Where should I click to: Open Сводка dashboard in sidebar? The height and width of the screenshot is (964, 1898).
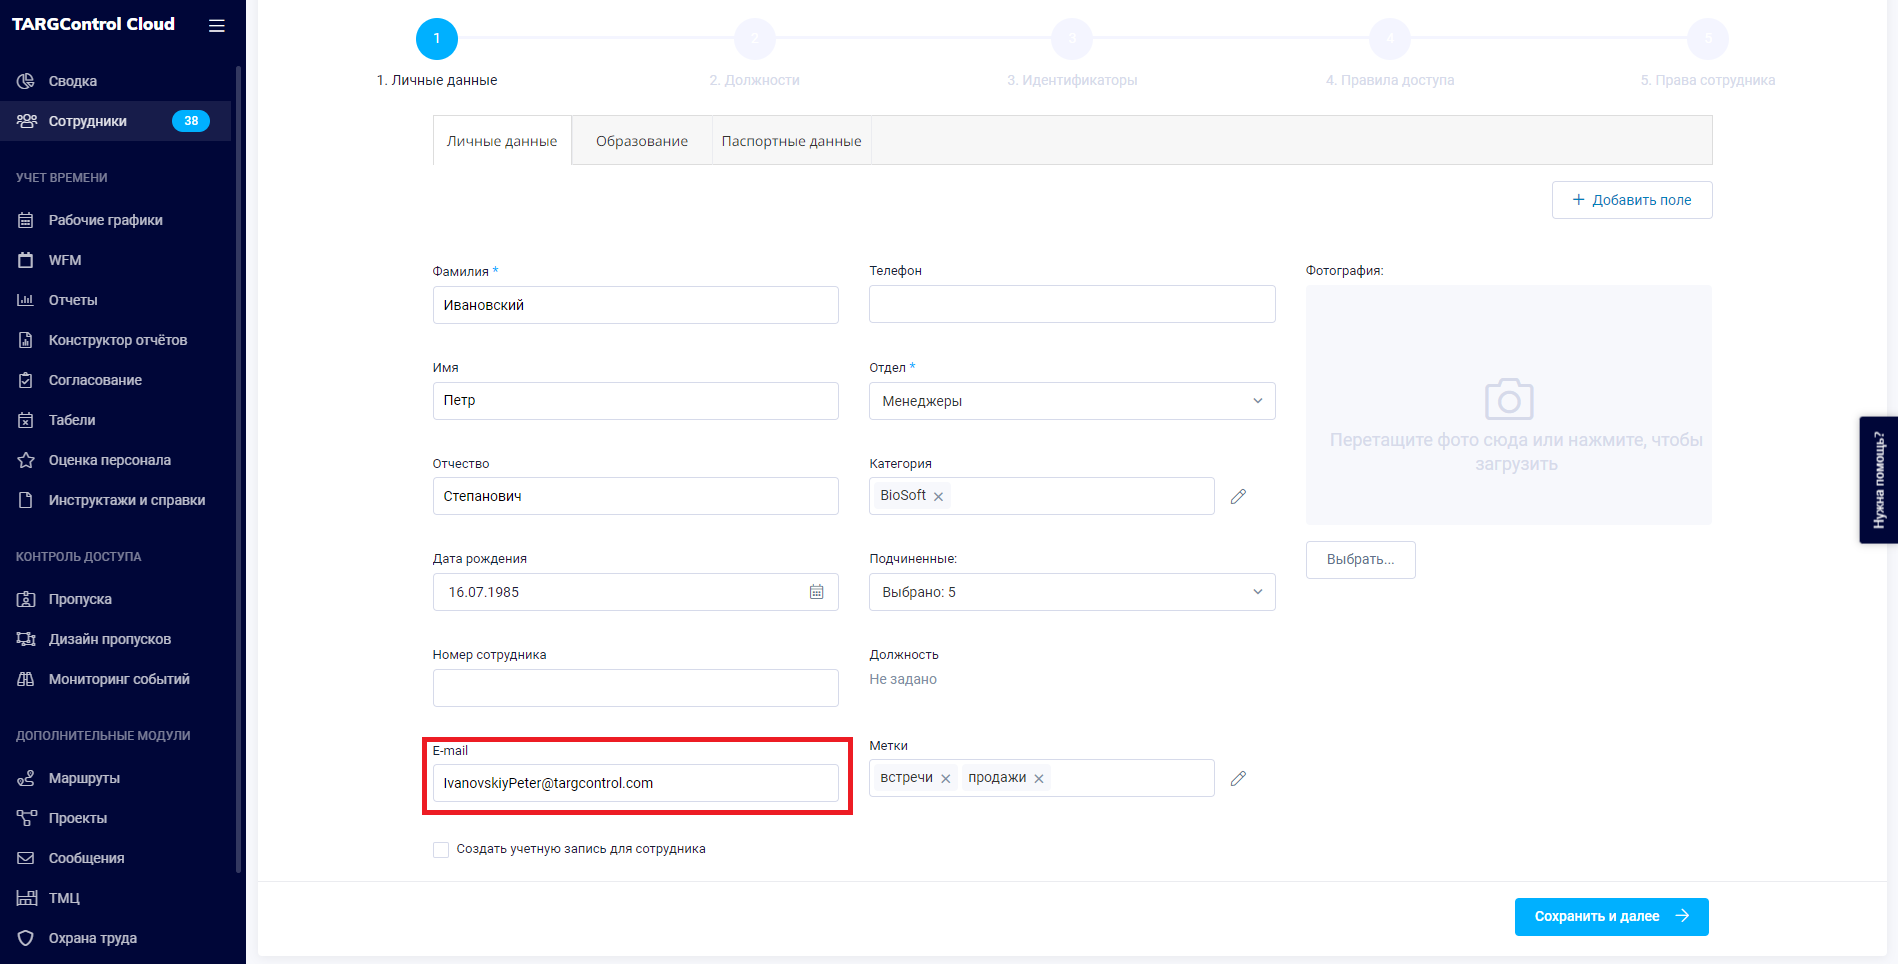tap(73, 81)
